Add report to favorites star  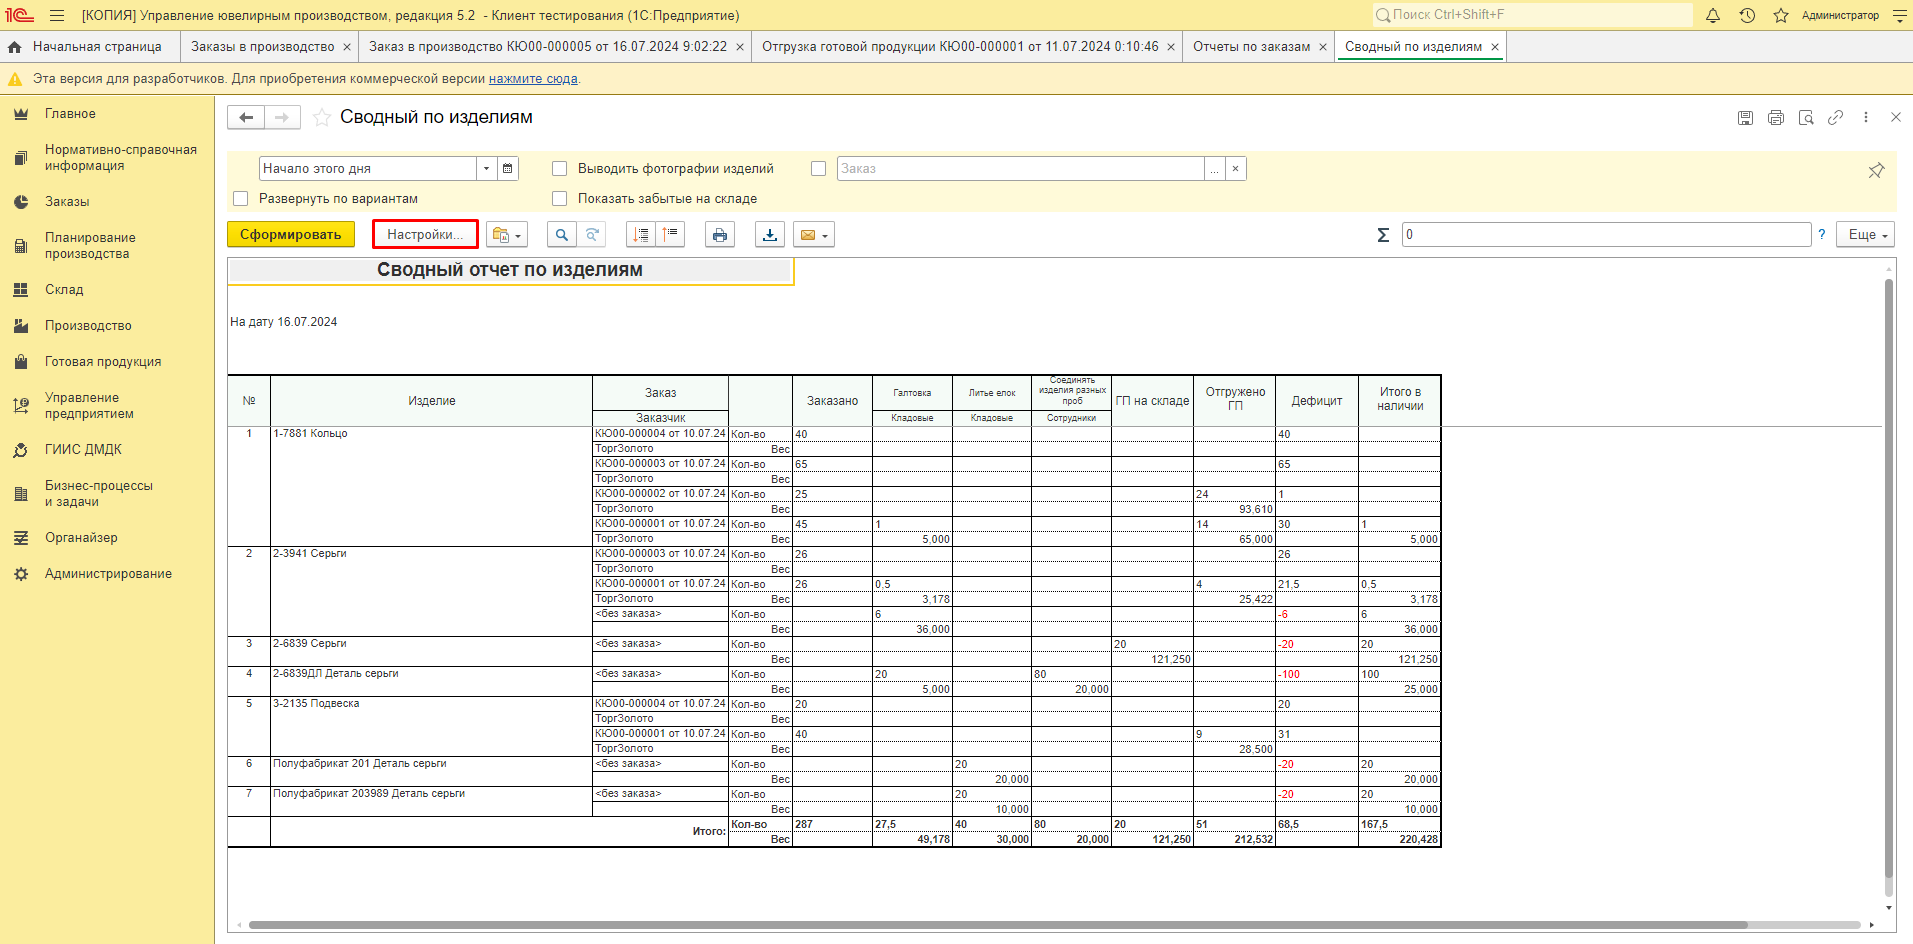point(322,118)
